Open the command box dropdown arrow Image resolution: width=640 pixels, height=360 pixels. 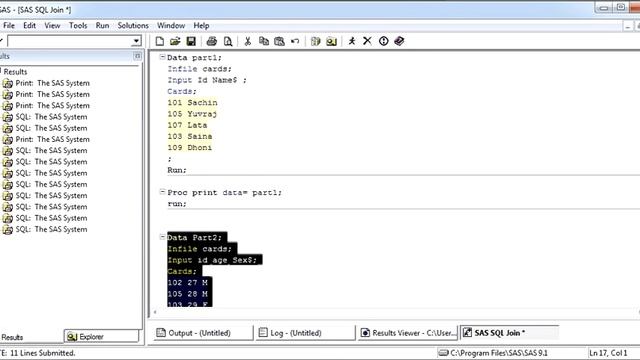pos(136,41)
